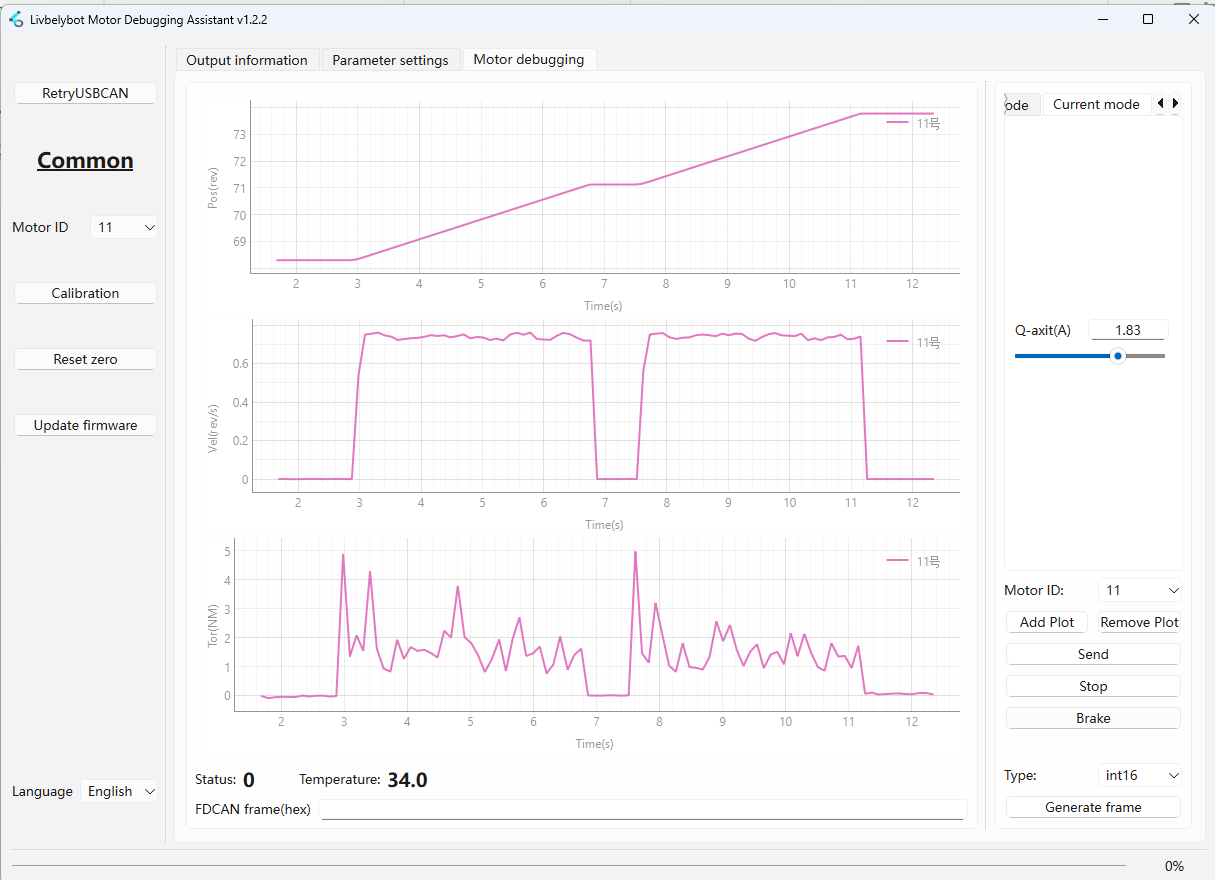Screen dimensions: 1215x880
Task: Open the Motor ID dropdown in Common panel
Action: [124, 227]
